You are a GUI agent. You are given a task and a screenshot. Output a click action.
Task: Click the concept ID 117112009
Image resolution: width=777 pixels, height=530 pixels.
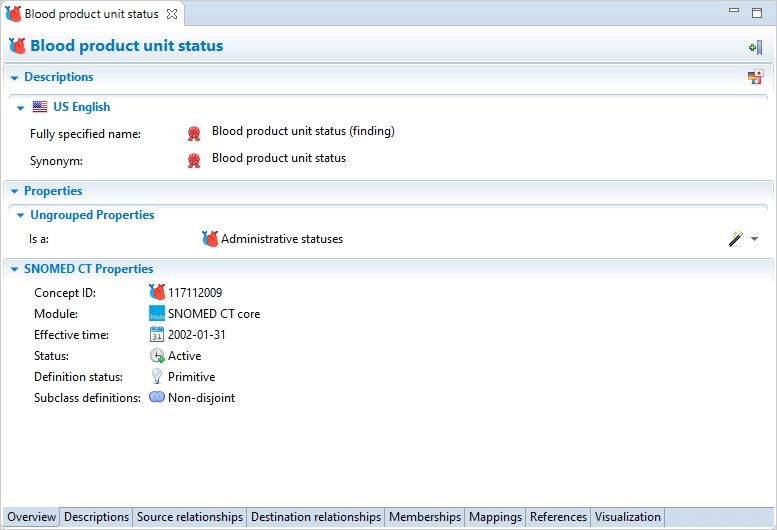tap(195, 293)
